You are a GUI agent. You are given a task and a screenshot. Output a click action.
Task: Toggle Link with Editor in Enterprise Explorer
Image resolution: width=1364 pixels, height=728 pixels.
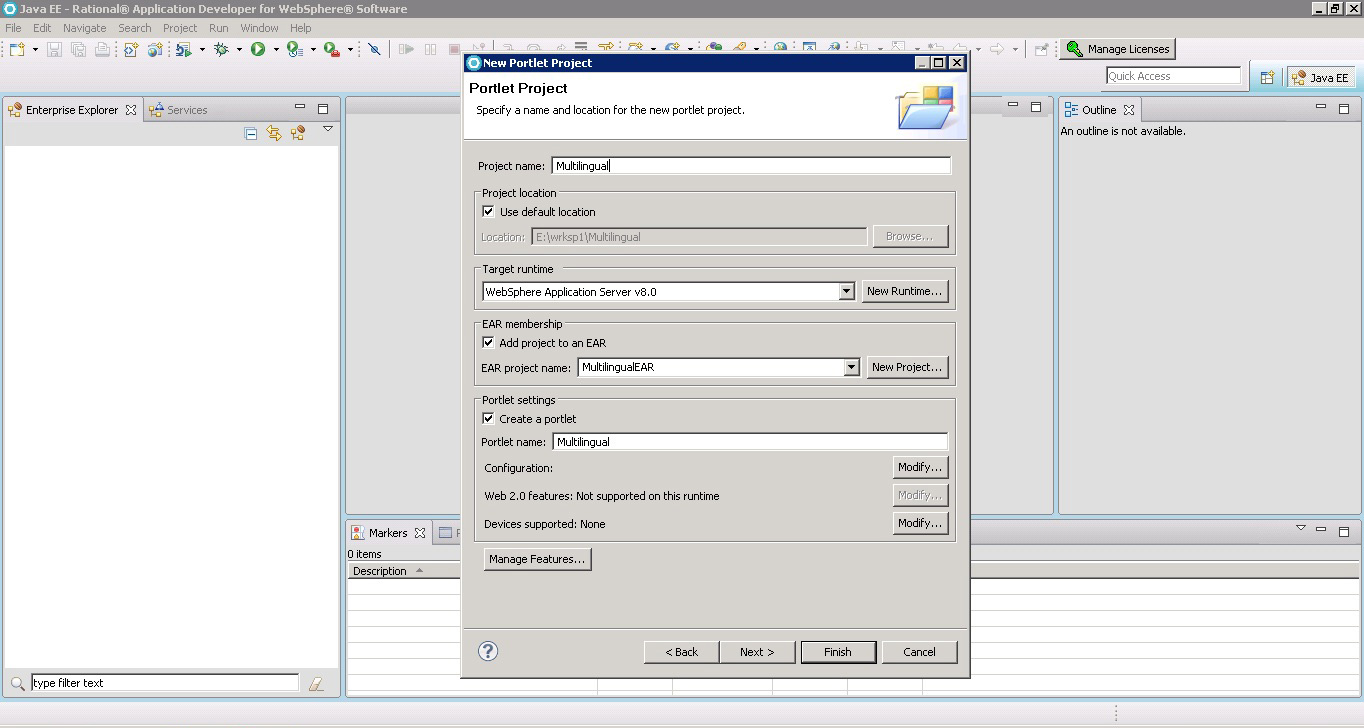coord(274,133)
